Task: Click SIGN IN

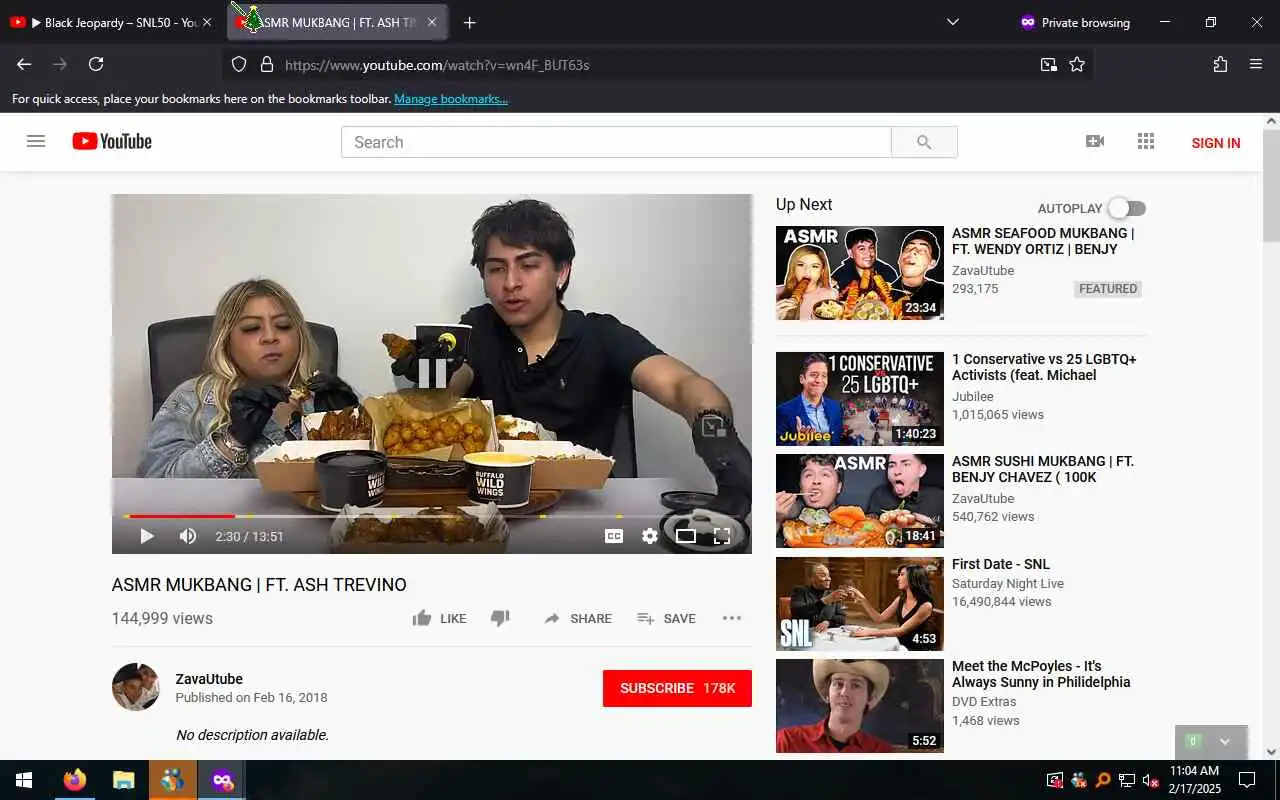Action: [1216, 143]
